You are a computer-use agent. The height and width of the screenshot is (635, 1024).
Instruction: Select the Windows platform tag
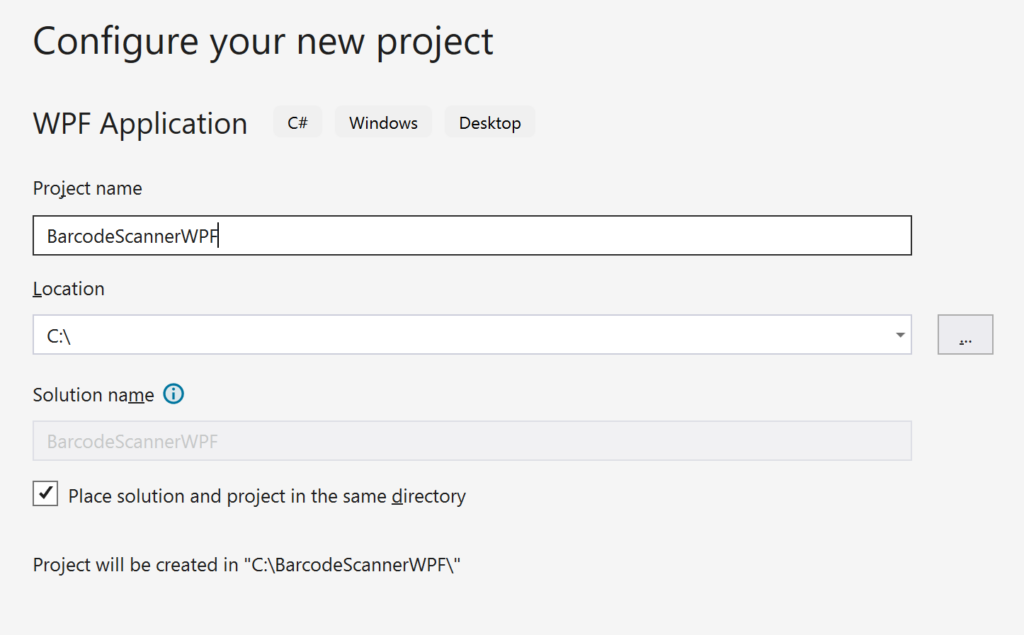[x=382, y=122]
